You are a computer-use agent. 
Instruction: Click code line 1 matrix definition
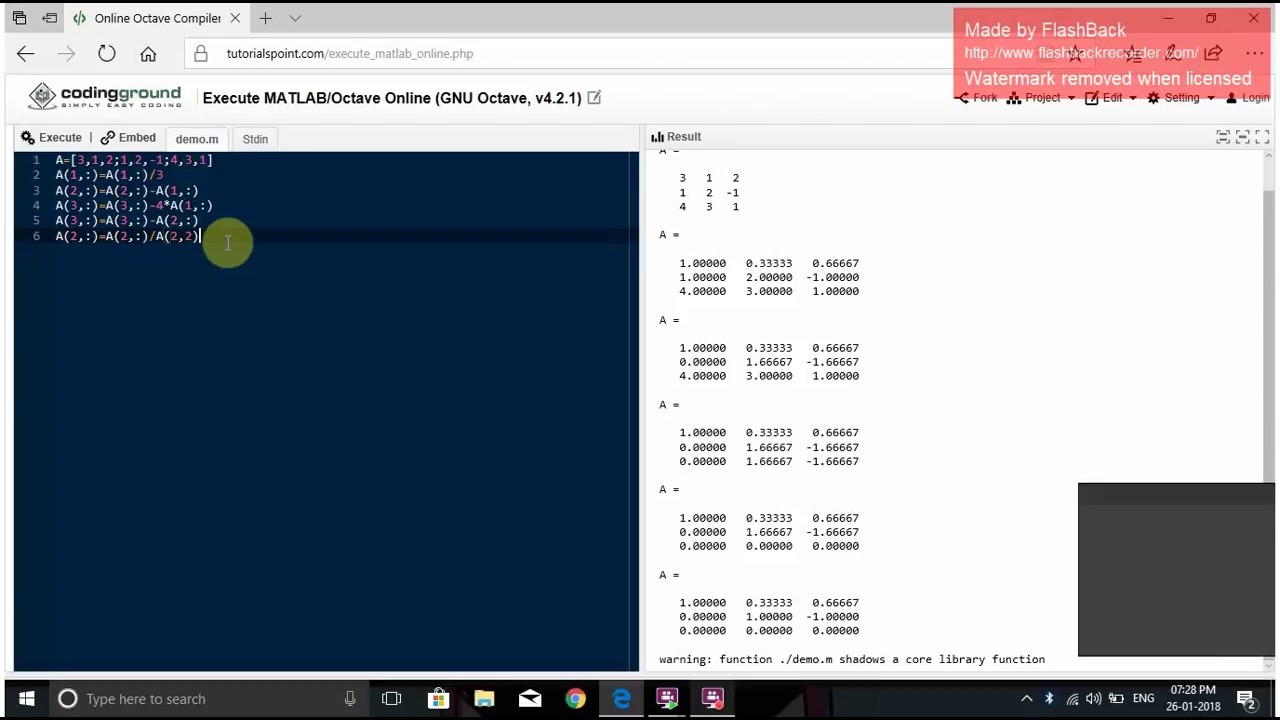[134, 160]
